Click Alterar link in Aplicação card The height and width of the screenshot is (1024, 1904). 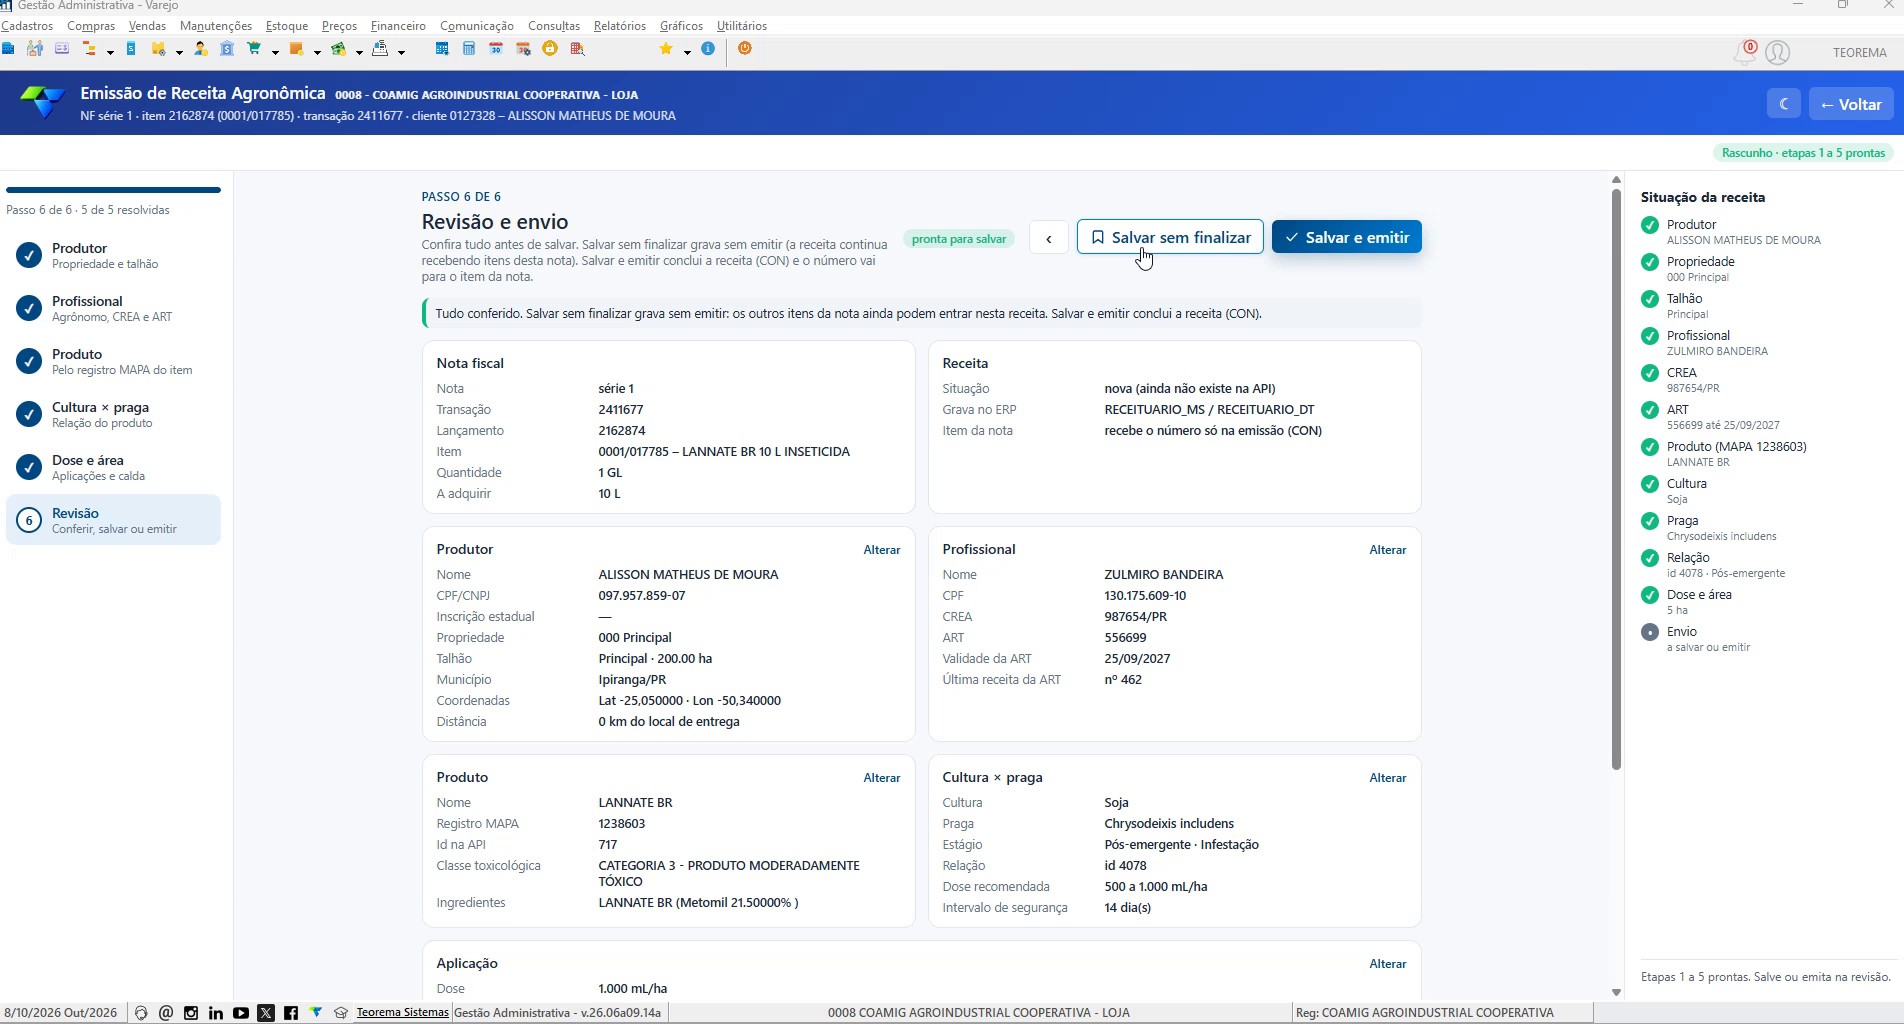pyautogui.click(x=1388, y=964)
